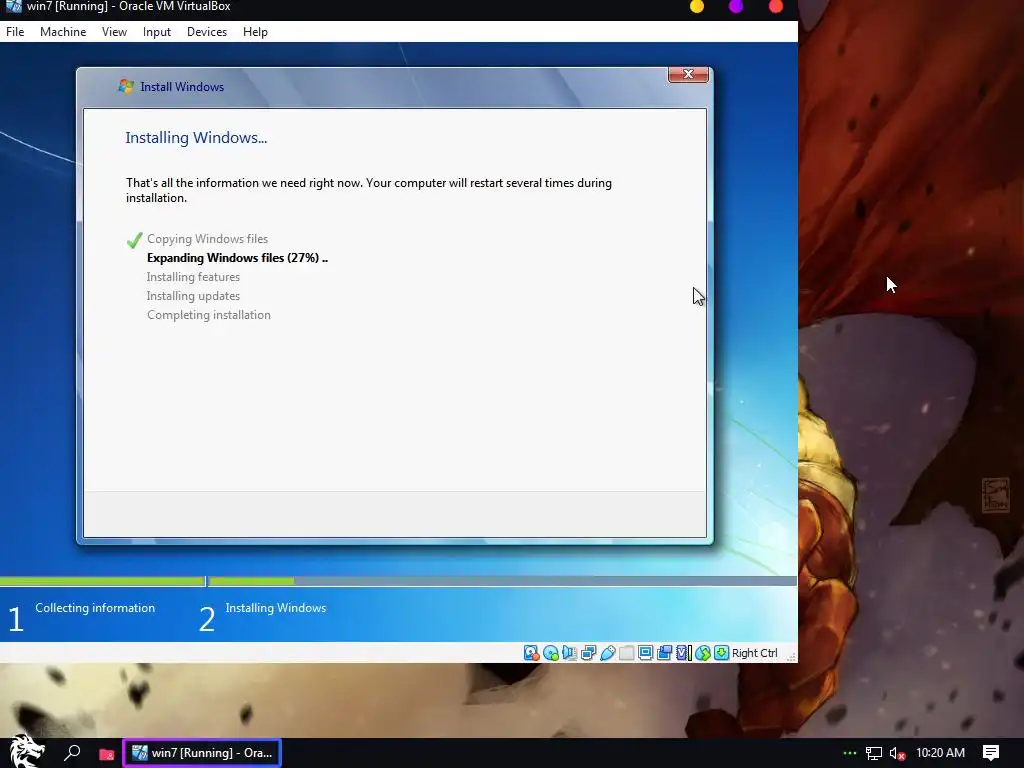Click the 'Completing installation' step text
The image size is (1024, 768).
pos(208,315)
